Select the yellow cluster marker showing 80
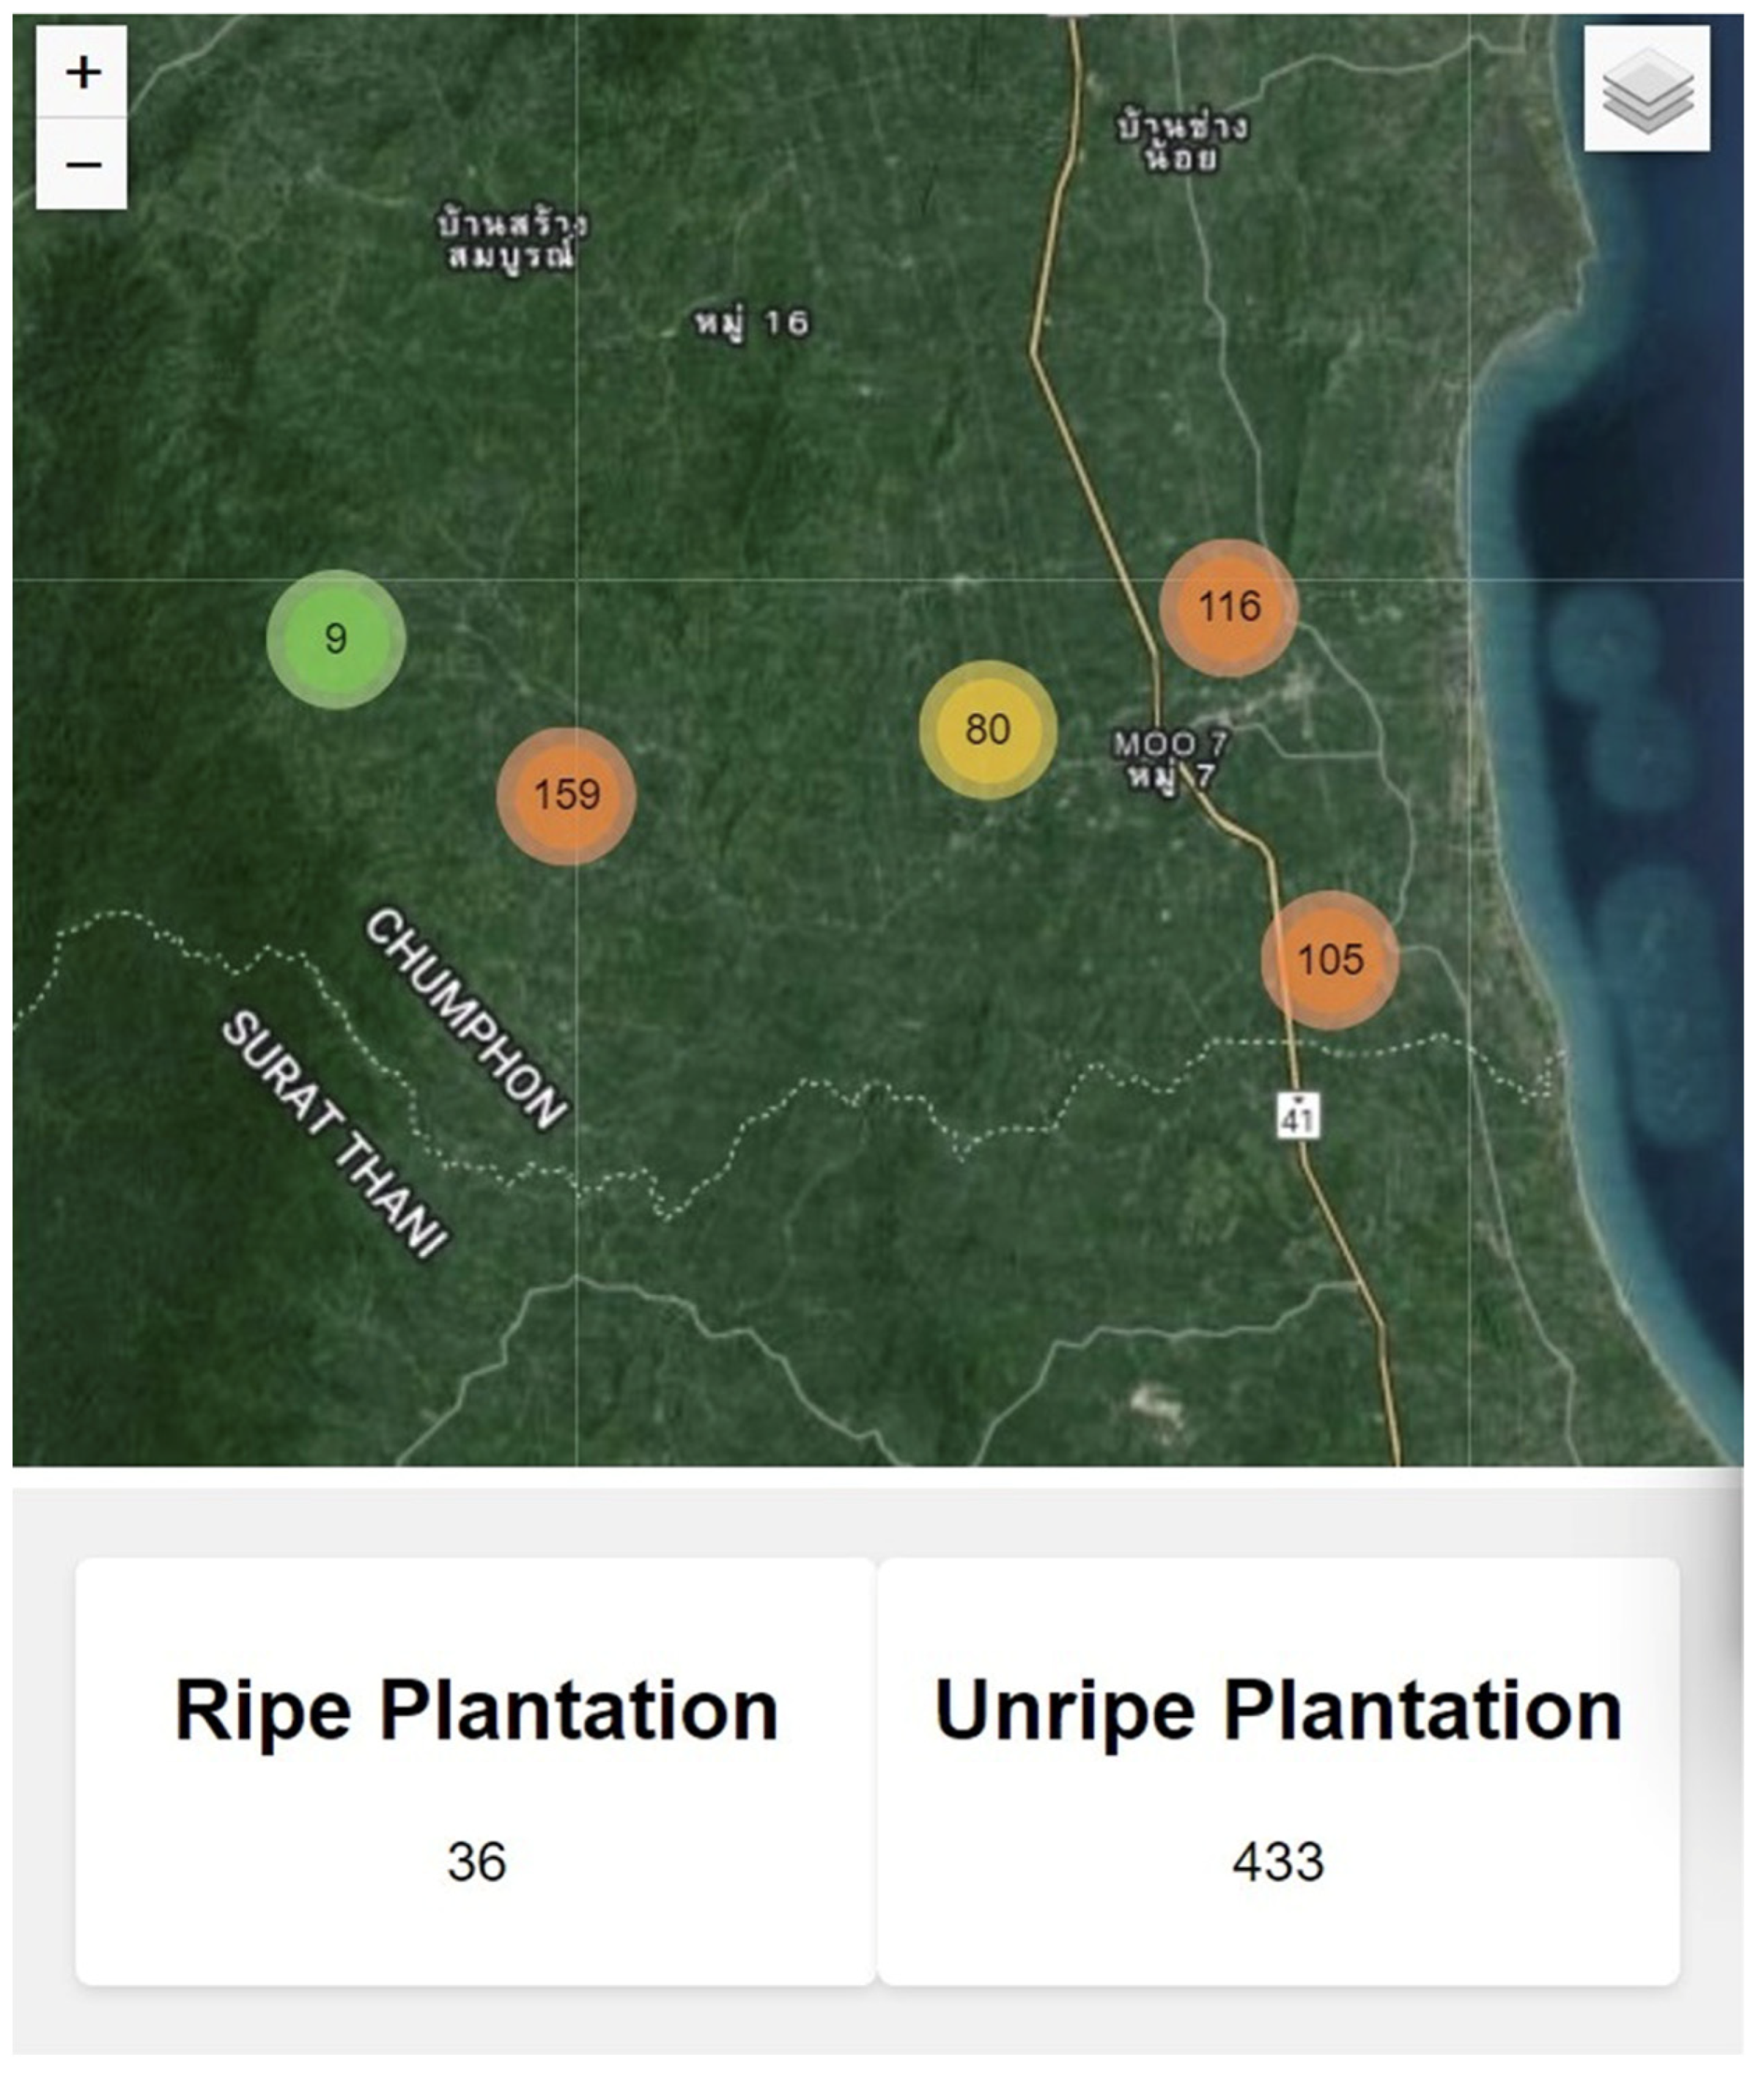This screenshot has width=1764, height=2079. (x=988, y=729)
